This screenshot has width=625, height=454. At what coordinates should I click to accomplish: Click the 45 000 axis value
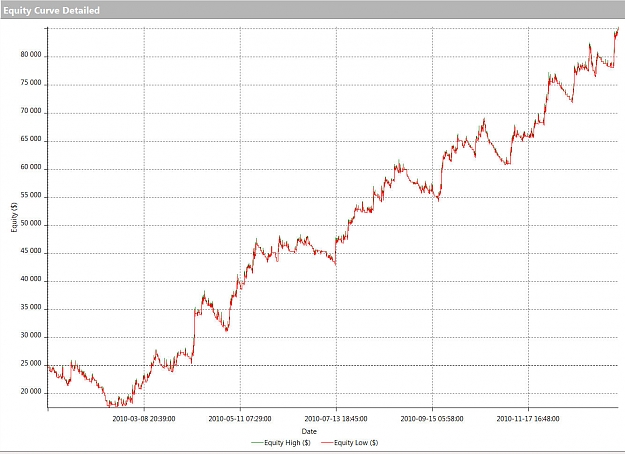31,251
